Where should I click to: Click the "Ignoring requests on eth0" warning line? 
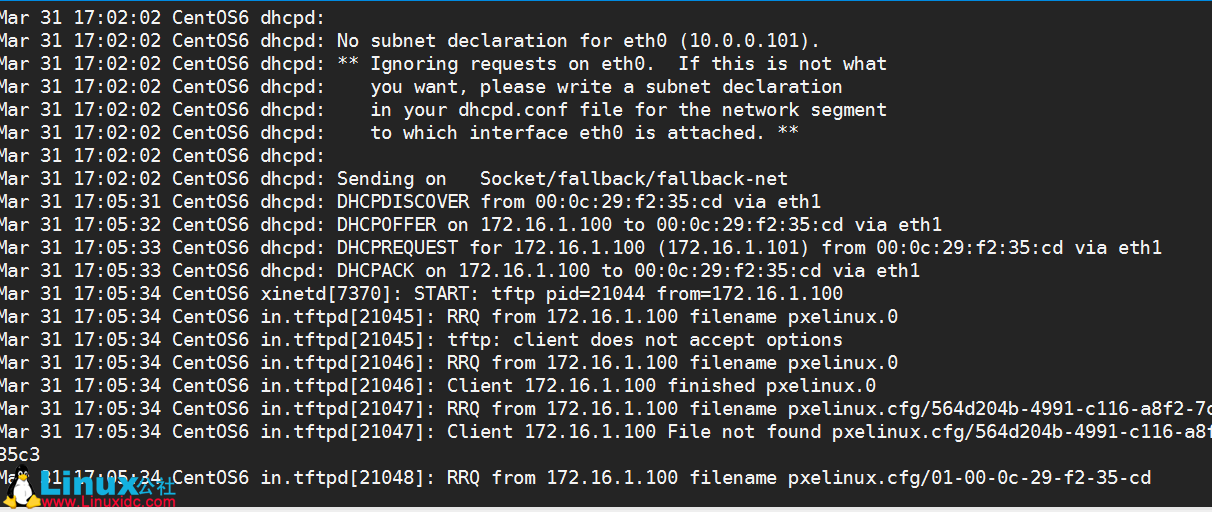(x=613, y=64)
